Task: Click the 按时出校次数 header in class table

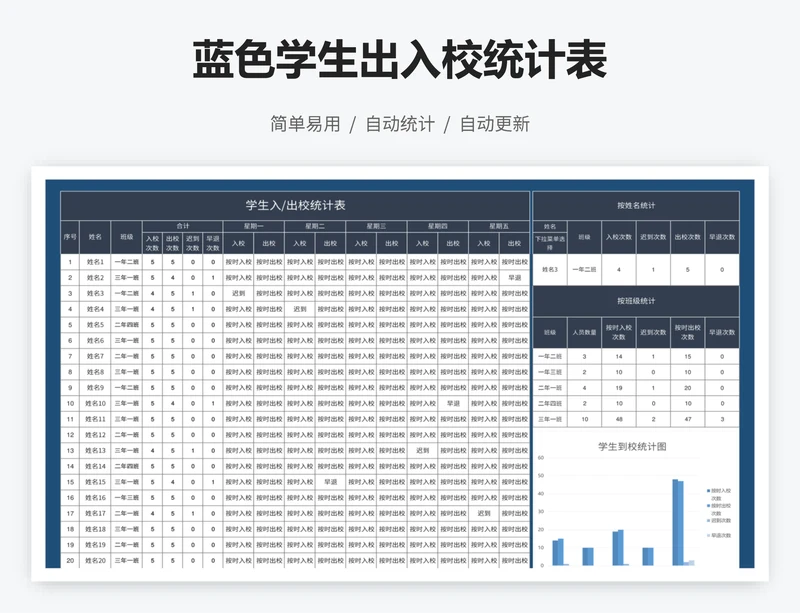Action: coord(687,332)
